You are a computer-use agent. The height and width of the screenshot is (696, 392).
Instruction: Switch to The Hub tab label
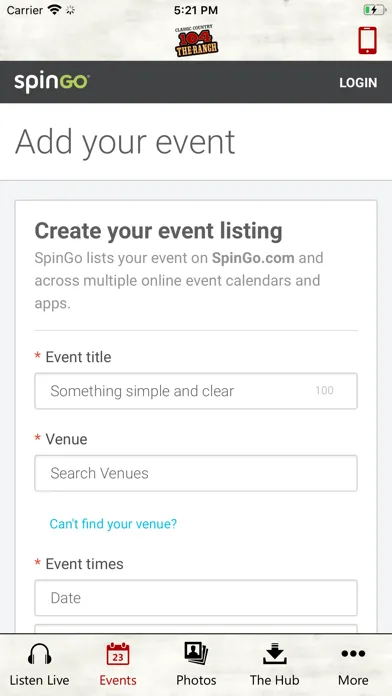pos(274,680)
